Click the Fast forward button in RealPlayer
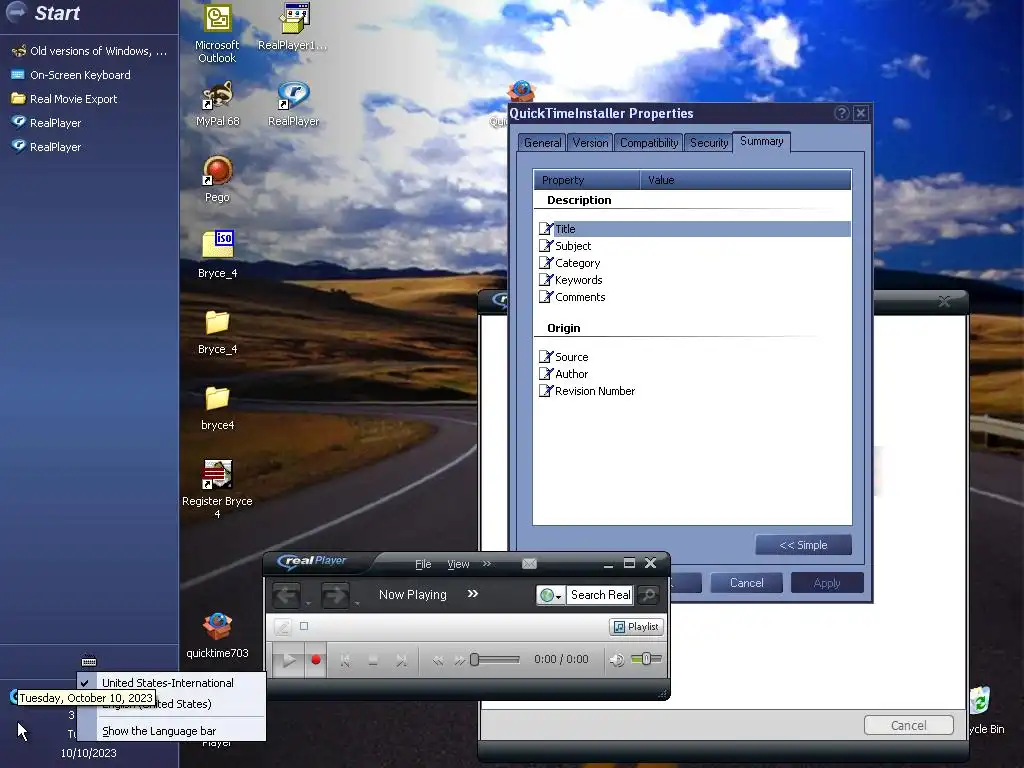The width and height of the screenshot is (1024, 768). pyautogui.click(x=460, y=661)
